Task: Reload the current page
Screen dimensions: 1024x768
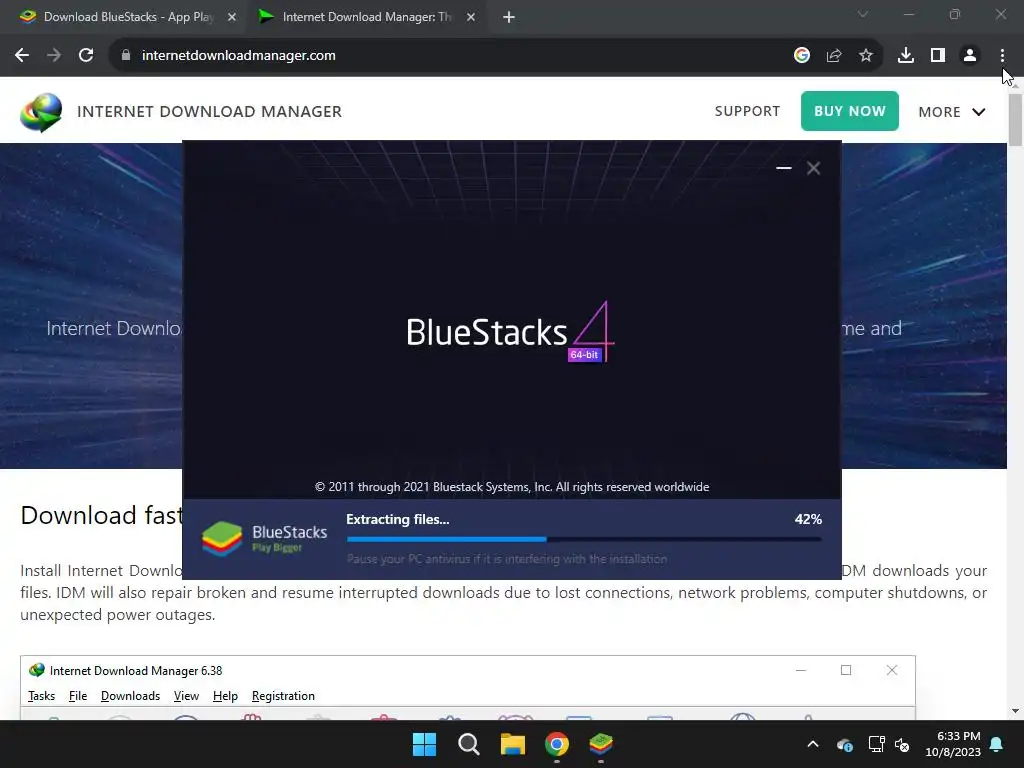Action: (86, 56)
